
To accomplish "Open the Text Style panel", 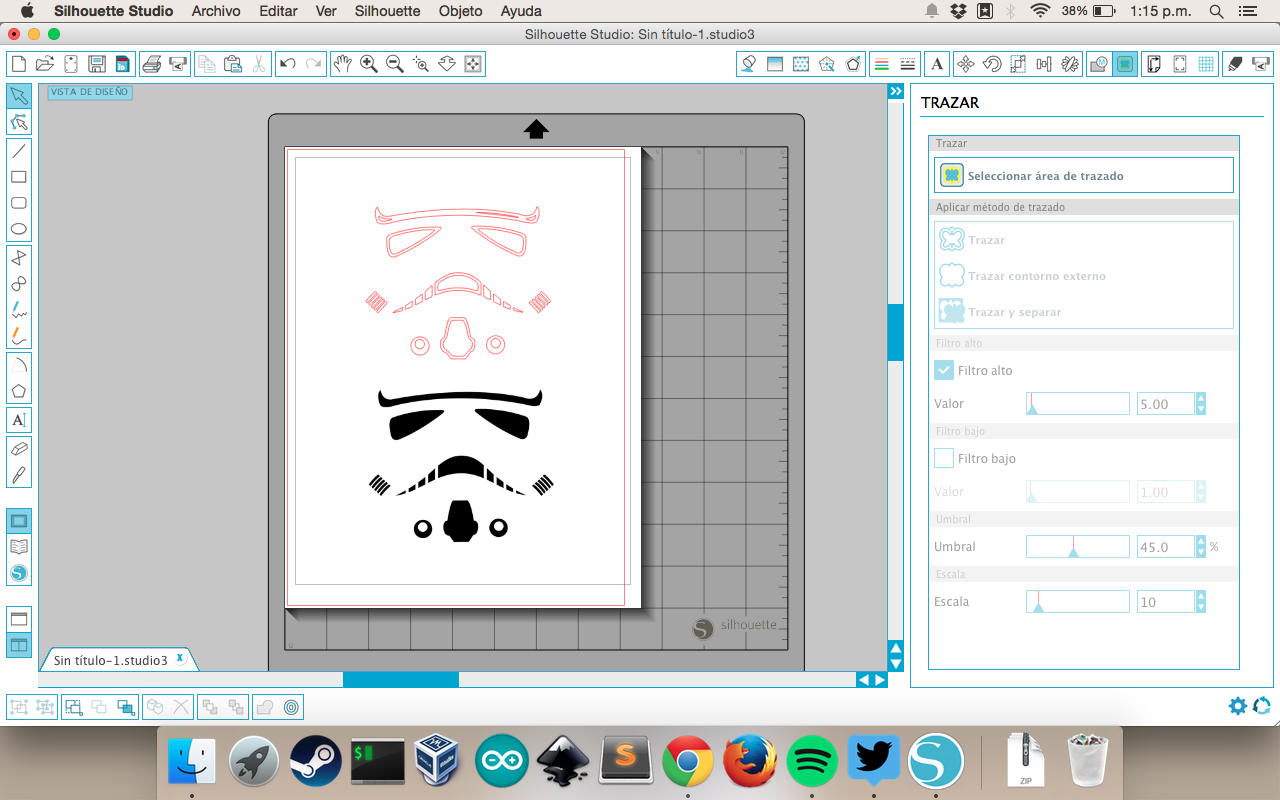I will pos(937,64).
